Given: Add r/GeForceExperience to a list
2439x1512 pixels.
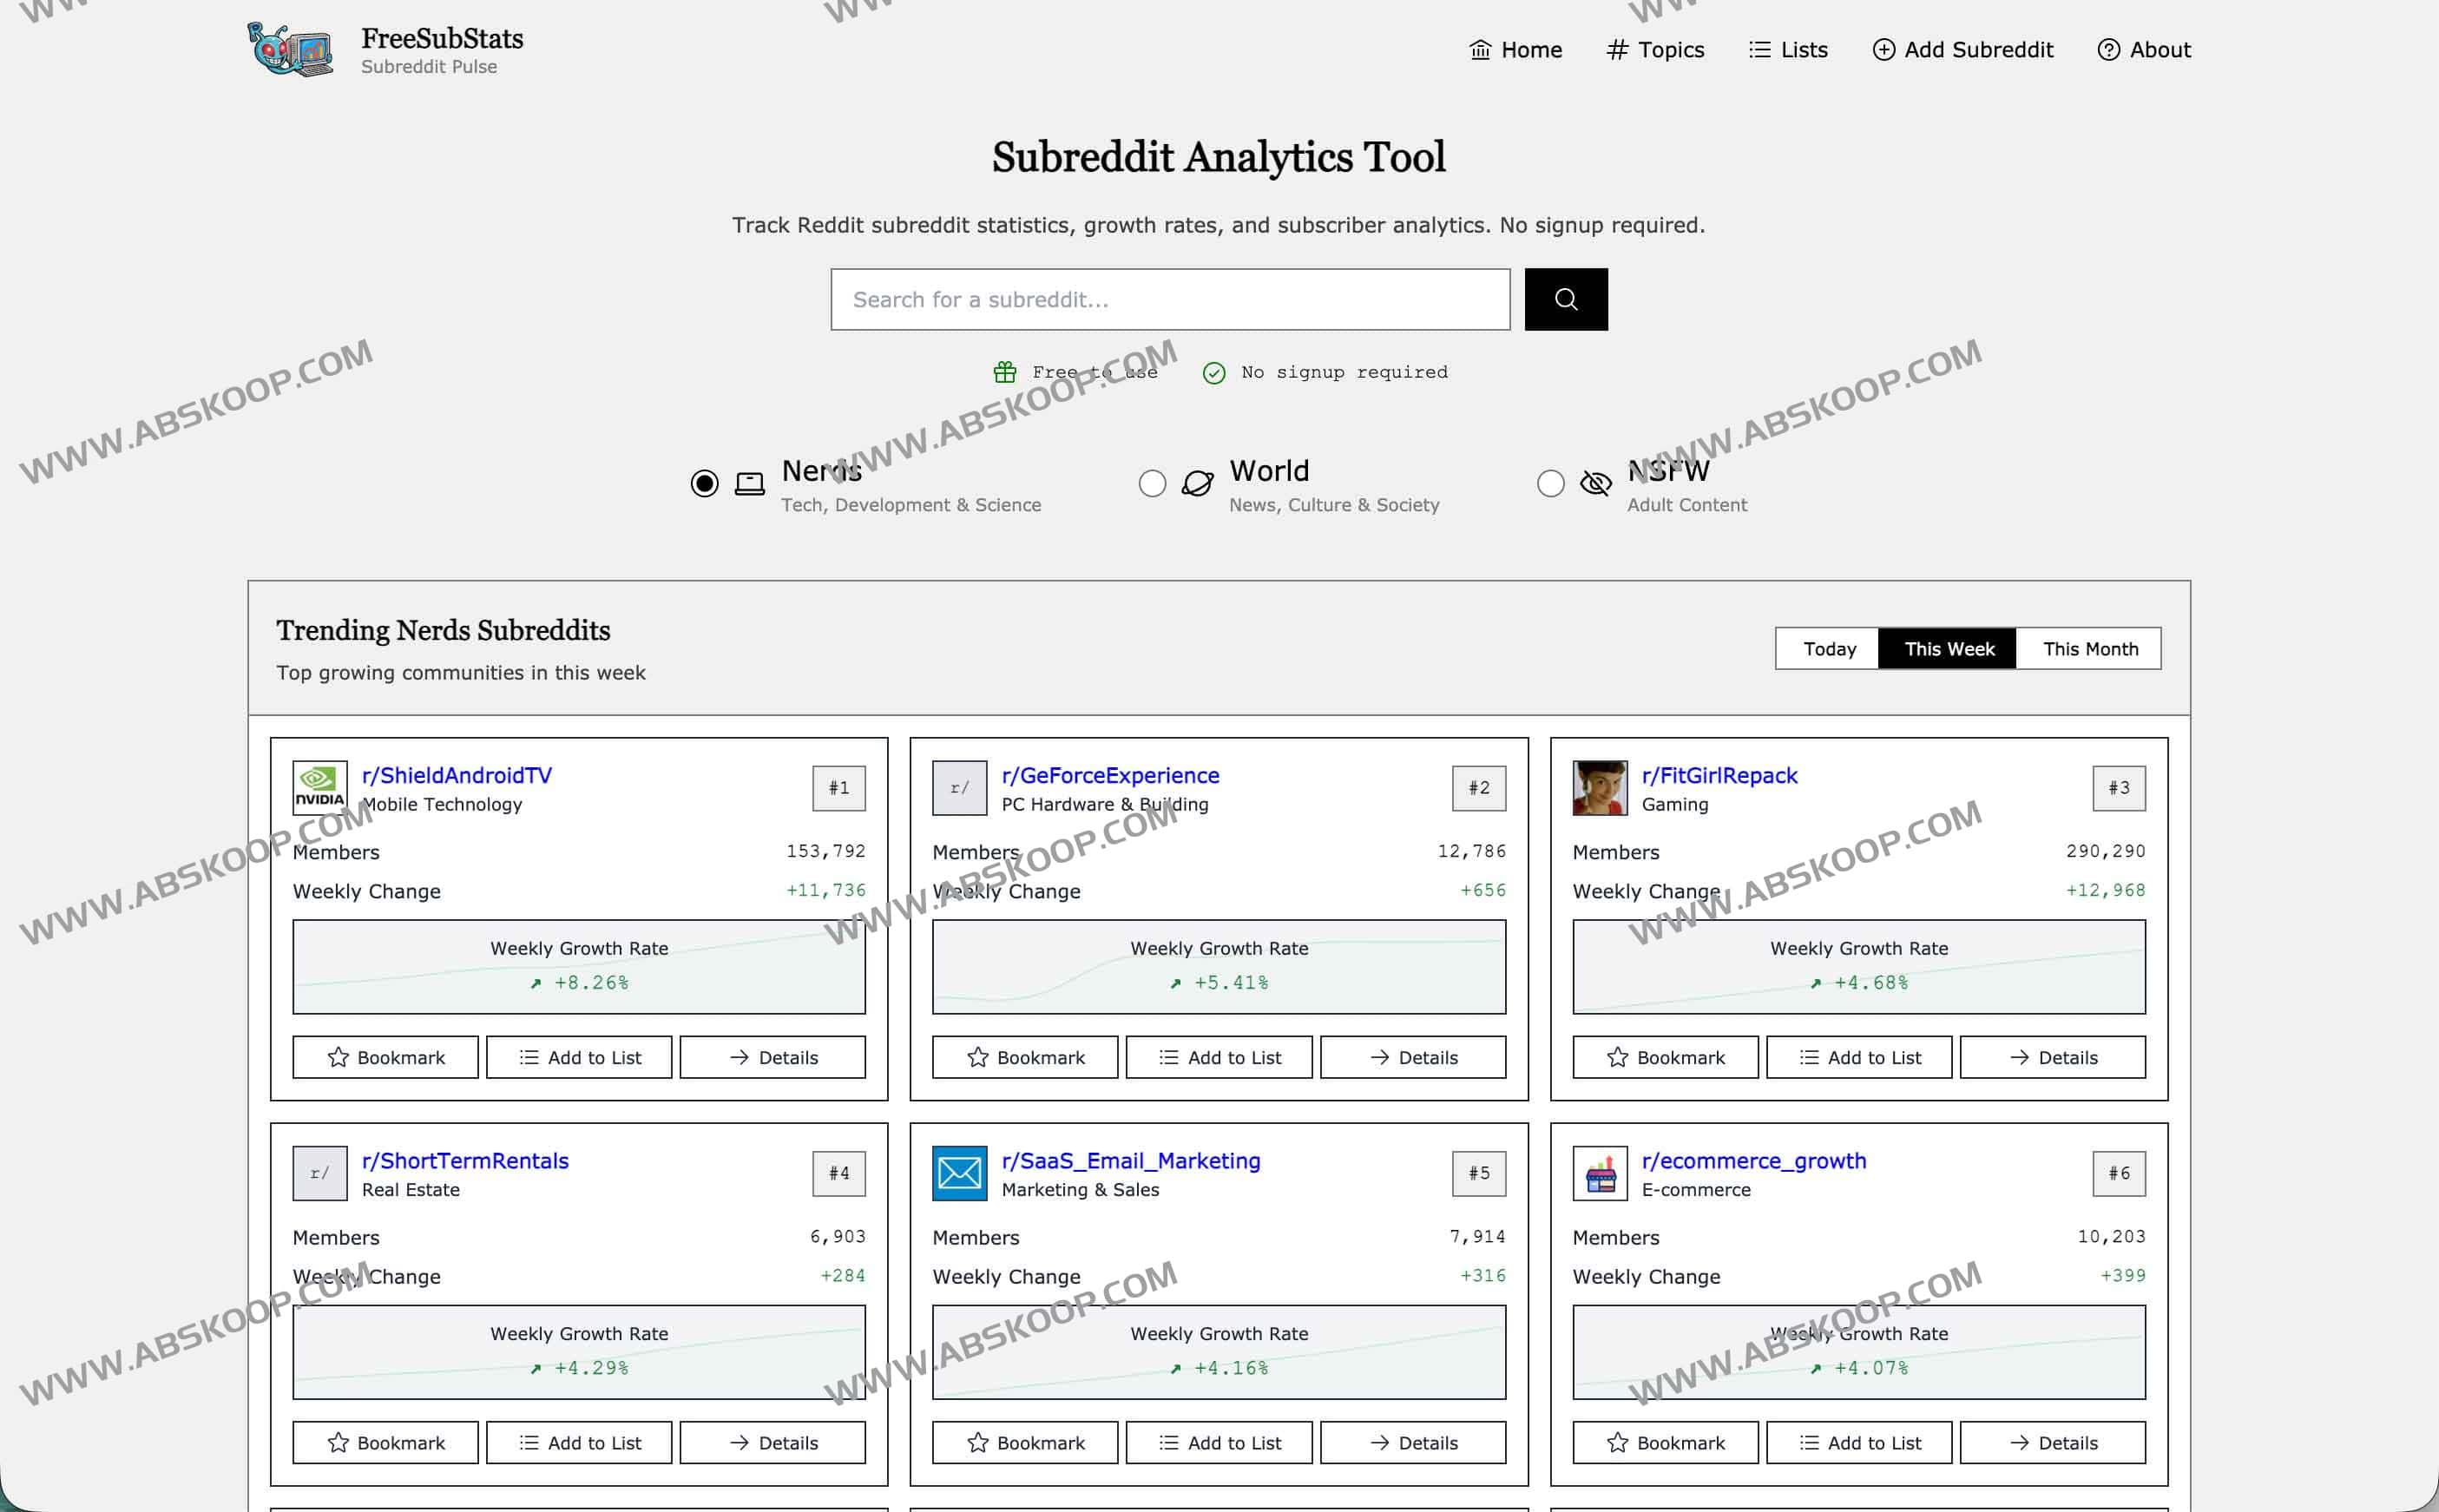Looking at the screenshot, I should (x=1219, y=1057).
